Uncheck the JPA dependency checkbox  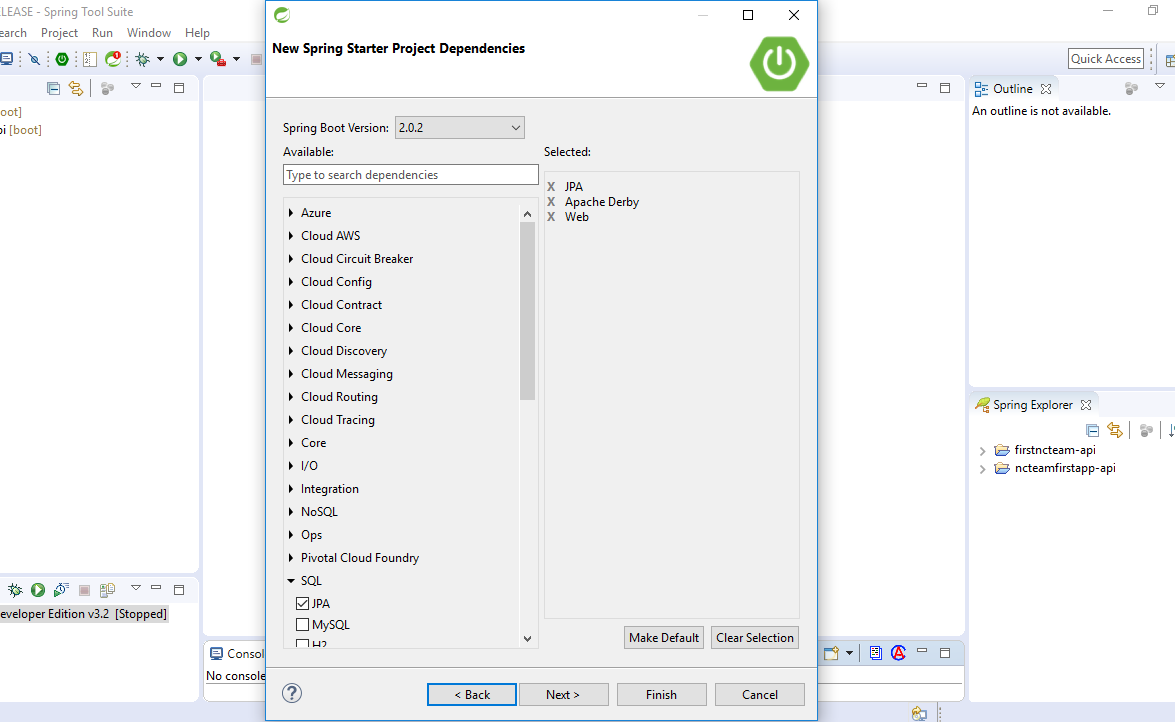303,602
